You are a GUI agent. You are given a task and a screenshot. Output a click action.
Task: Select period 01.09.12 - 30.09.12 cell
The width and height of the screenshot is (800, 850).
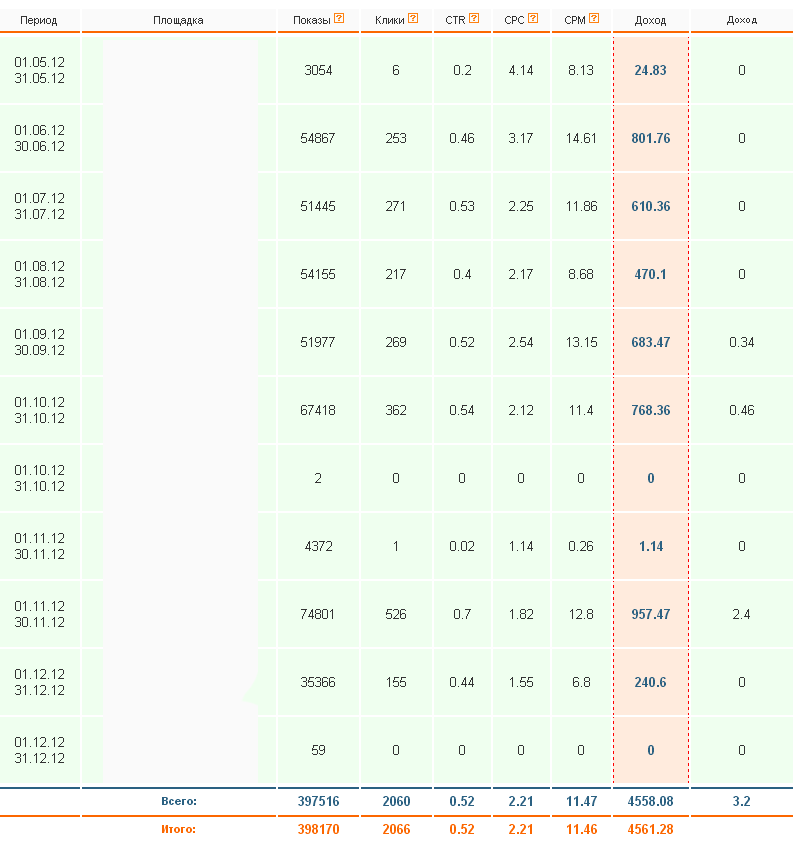(x=40, y=343)
